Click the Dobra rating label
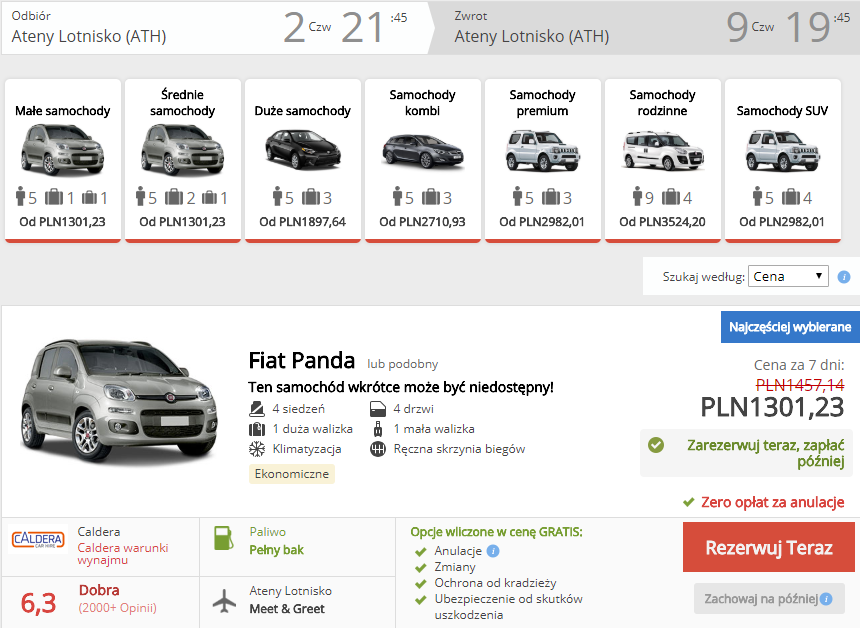Viewport: 860px width, 628px height. point(99,590)
